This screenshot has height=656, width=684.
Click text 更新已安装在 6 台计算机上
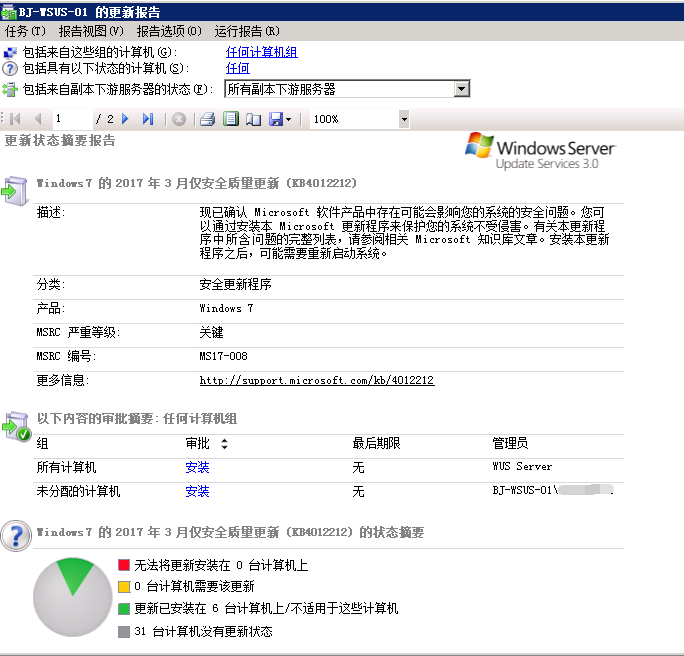(x=208, y=608)
